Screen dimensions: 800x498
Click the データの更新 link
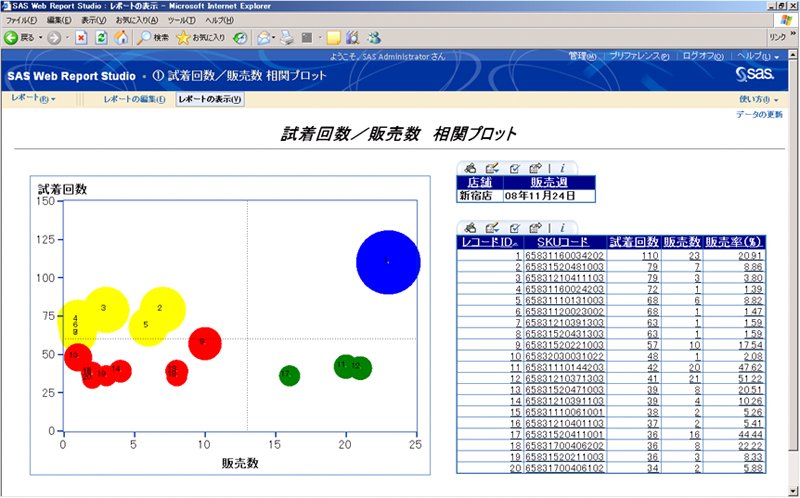759,115
